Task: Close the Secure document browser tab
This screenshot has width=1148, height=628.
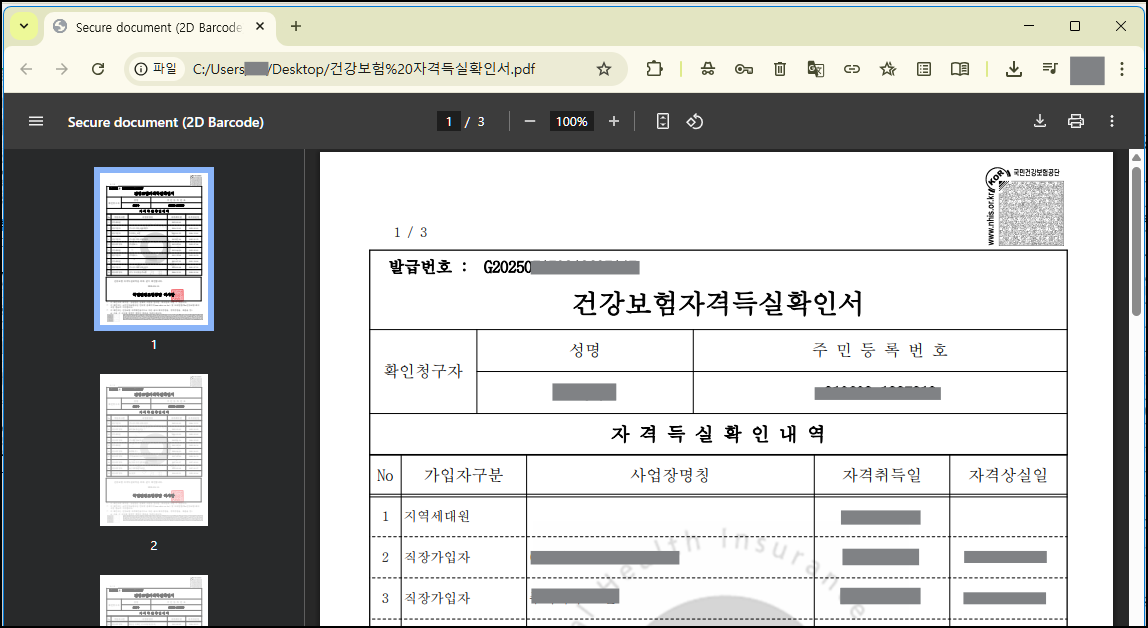Action: (x=260, y=27)
